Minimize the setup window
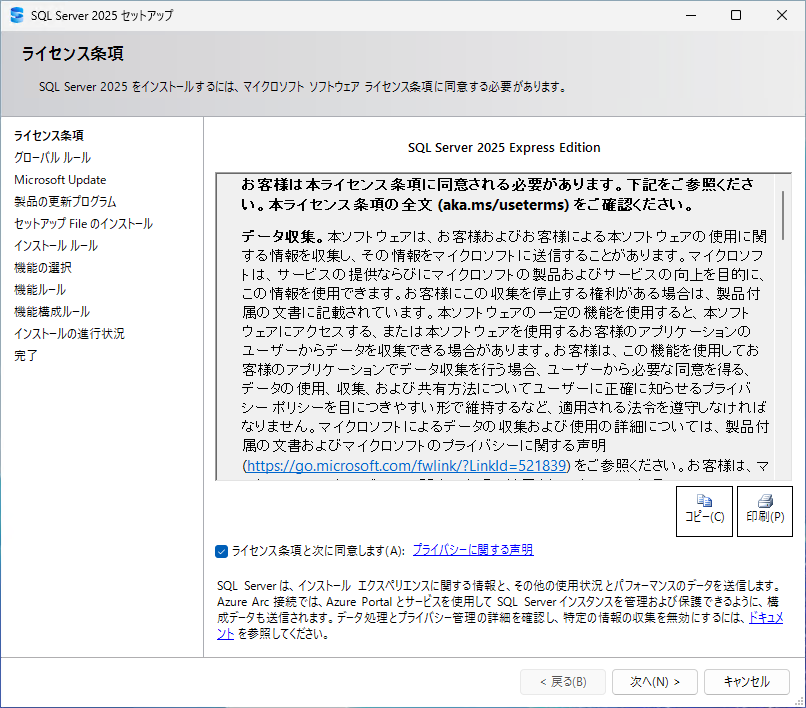 click(691, 15)
